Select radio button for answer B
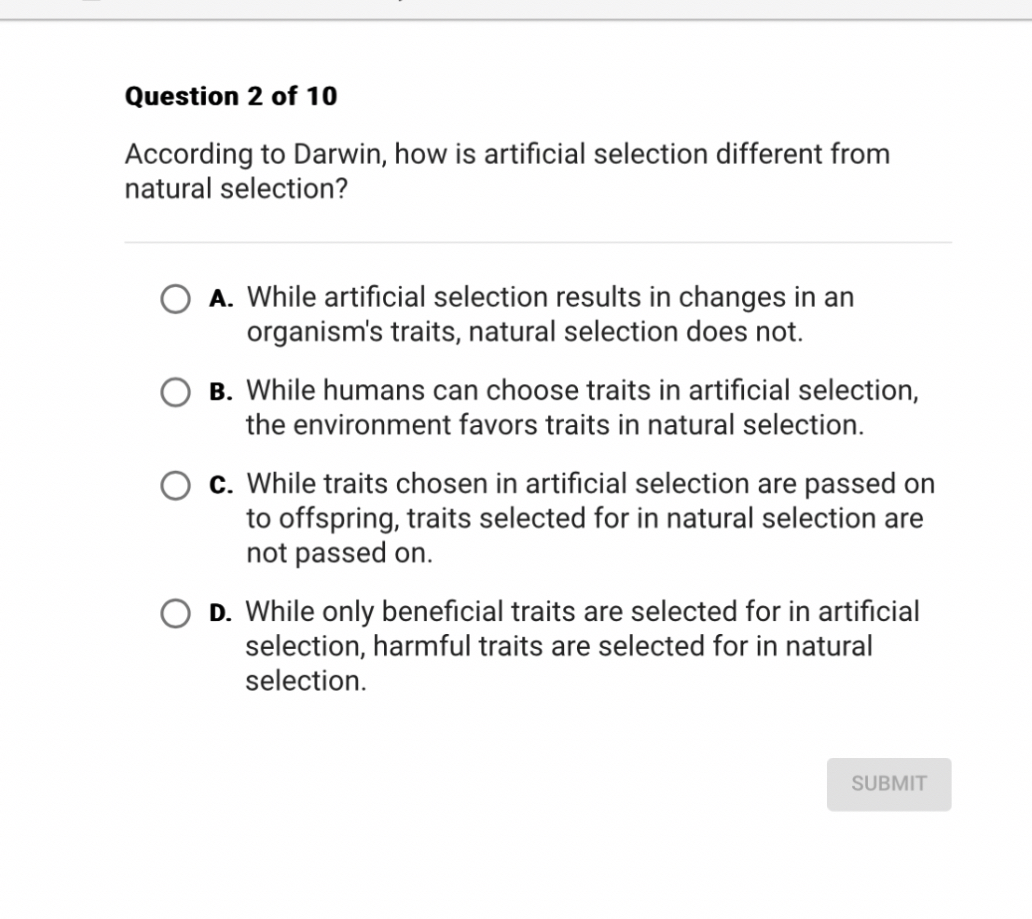 point(175,392)
